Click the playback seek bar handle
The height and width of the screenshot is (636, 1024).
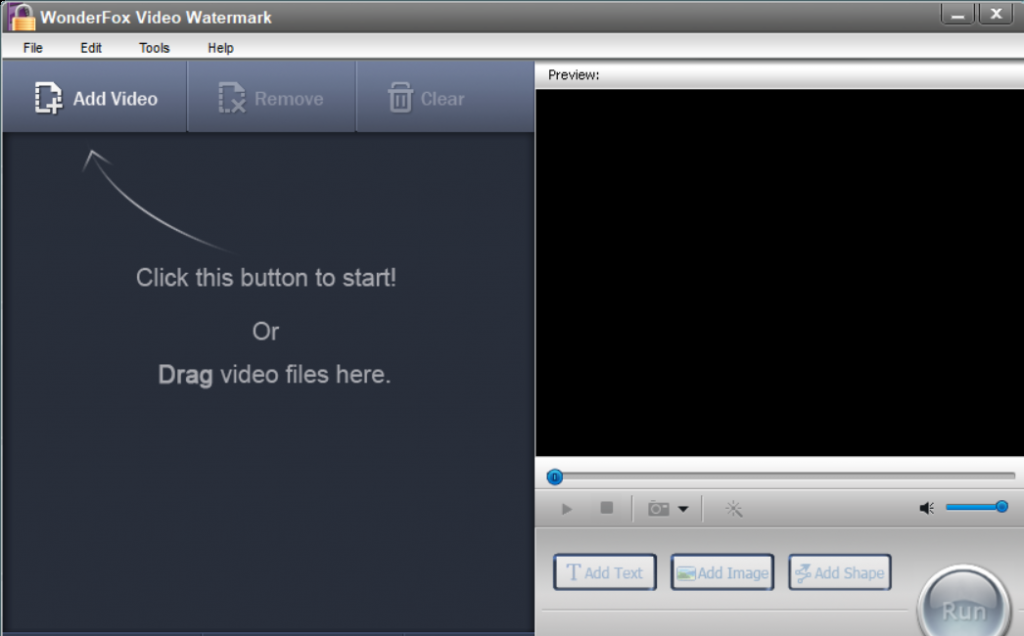(554, 477)
